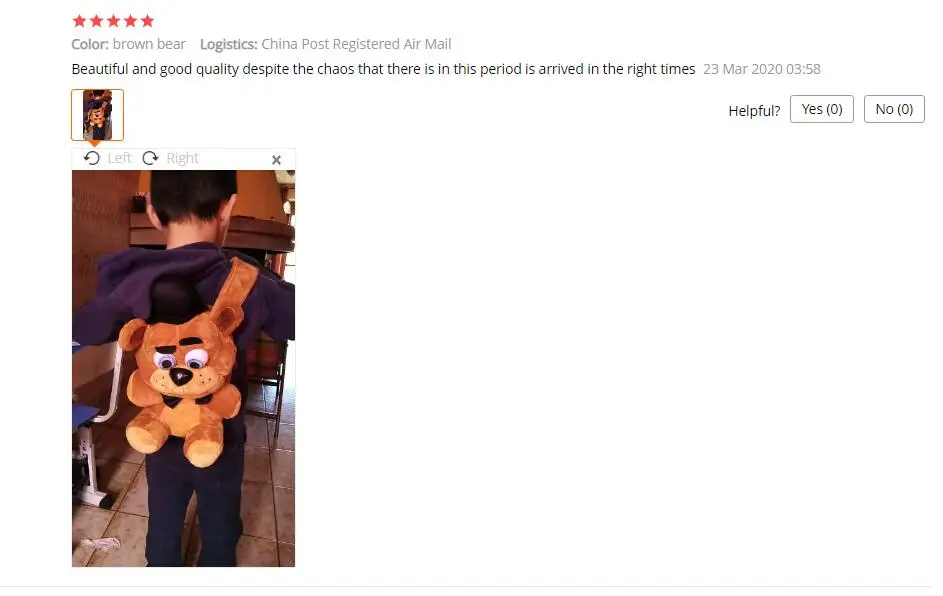
Task: Click the review comment text
Action: [383, 69]
